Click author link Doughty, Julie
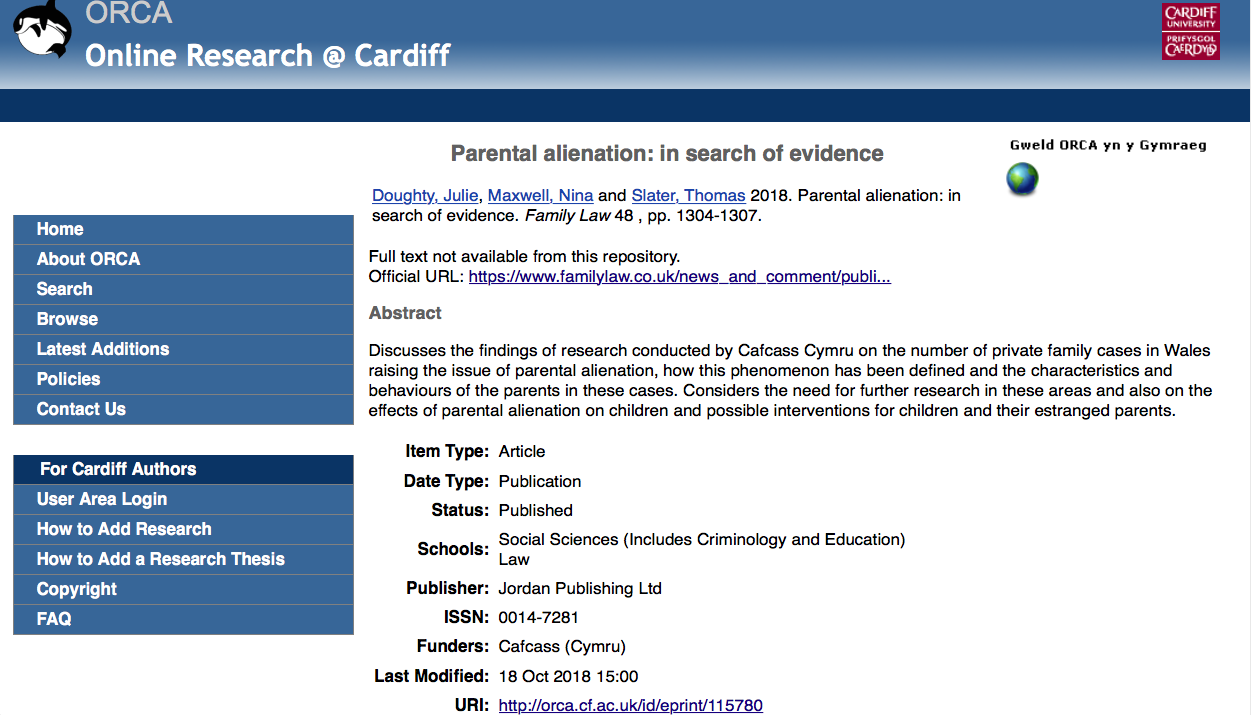The image size is (1251, 715). tap(425, 195)
